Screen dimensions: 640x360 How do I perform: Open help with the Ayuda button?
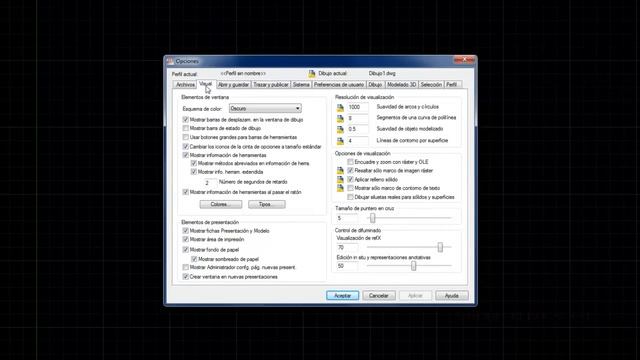click(x=451, y=296)
